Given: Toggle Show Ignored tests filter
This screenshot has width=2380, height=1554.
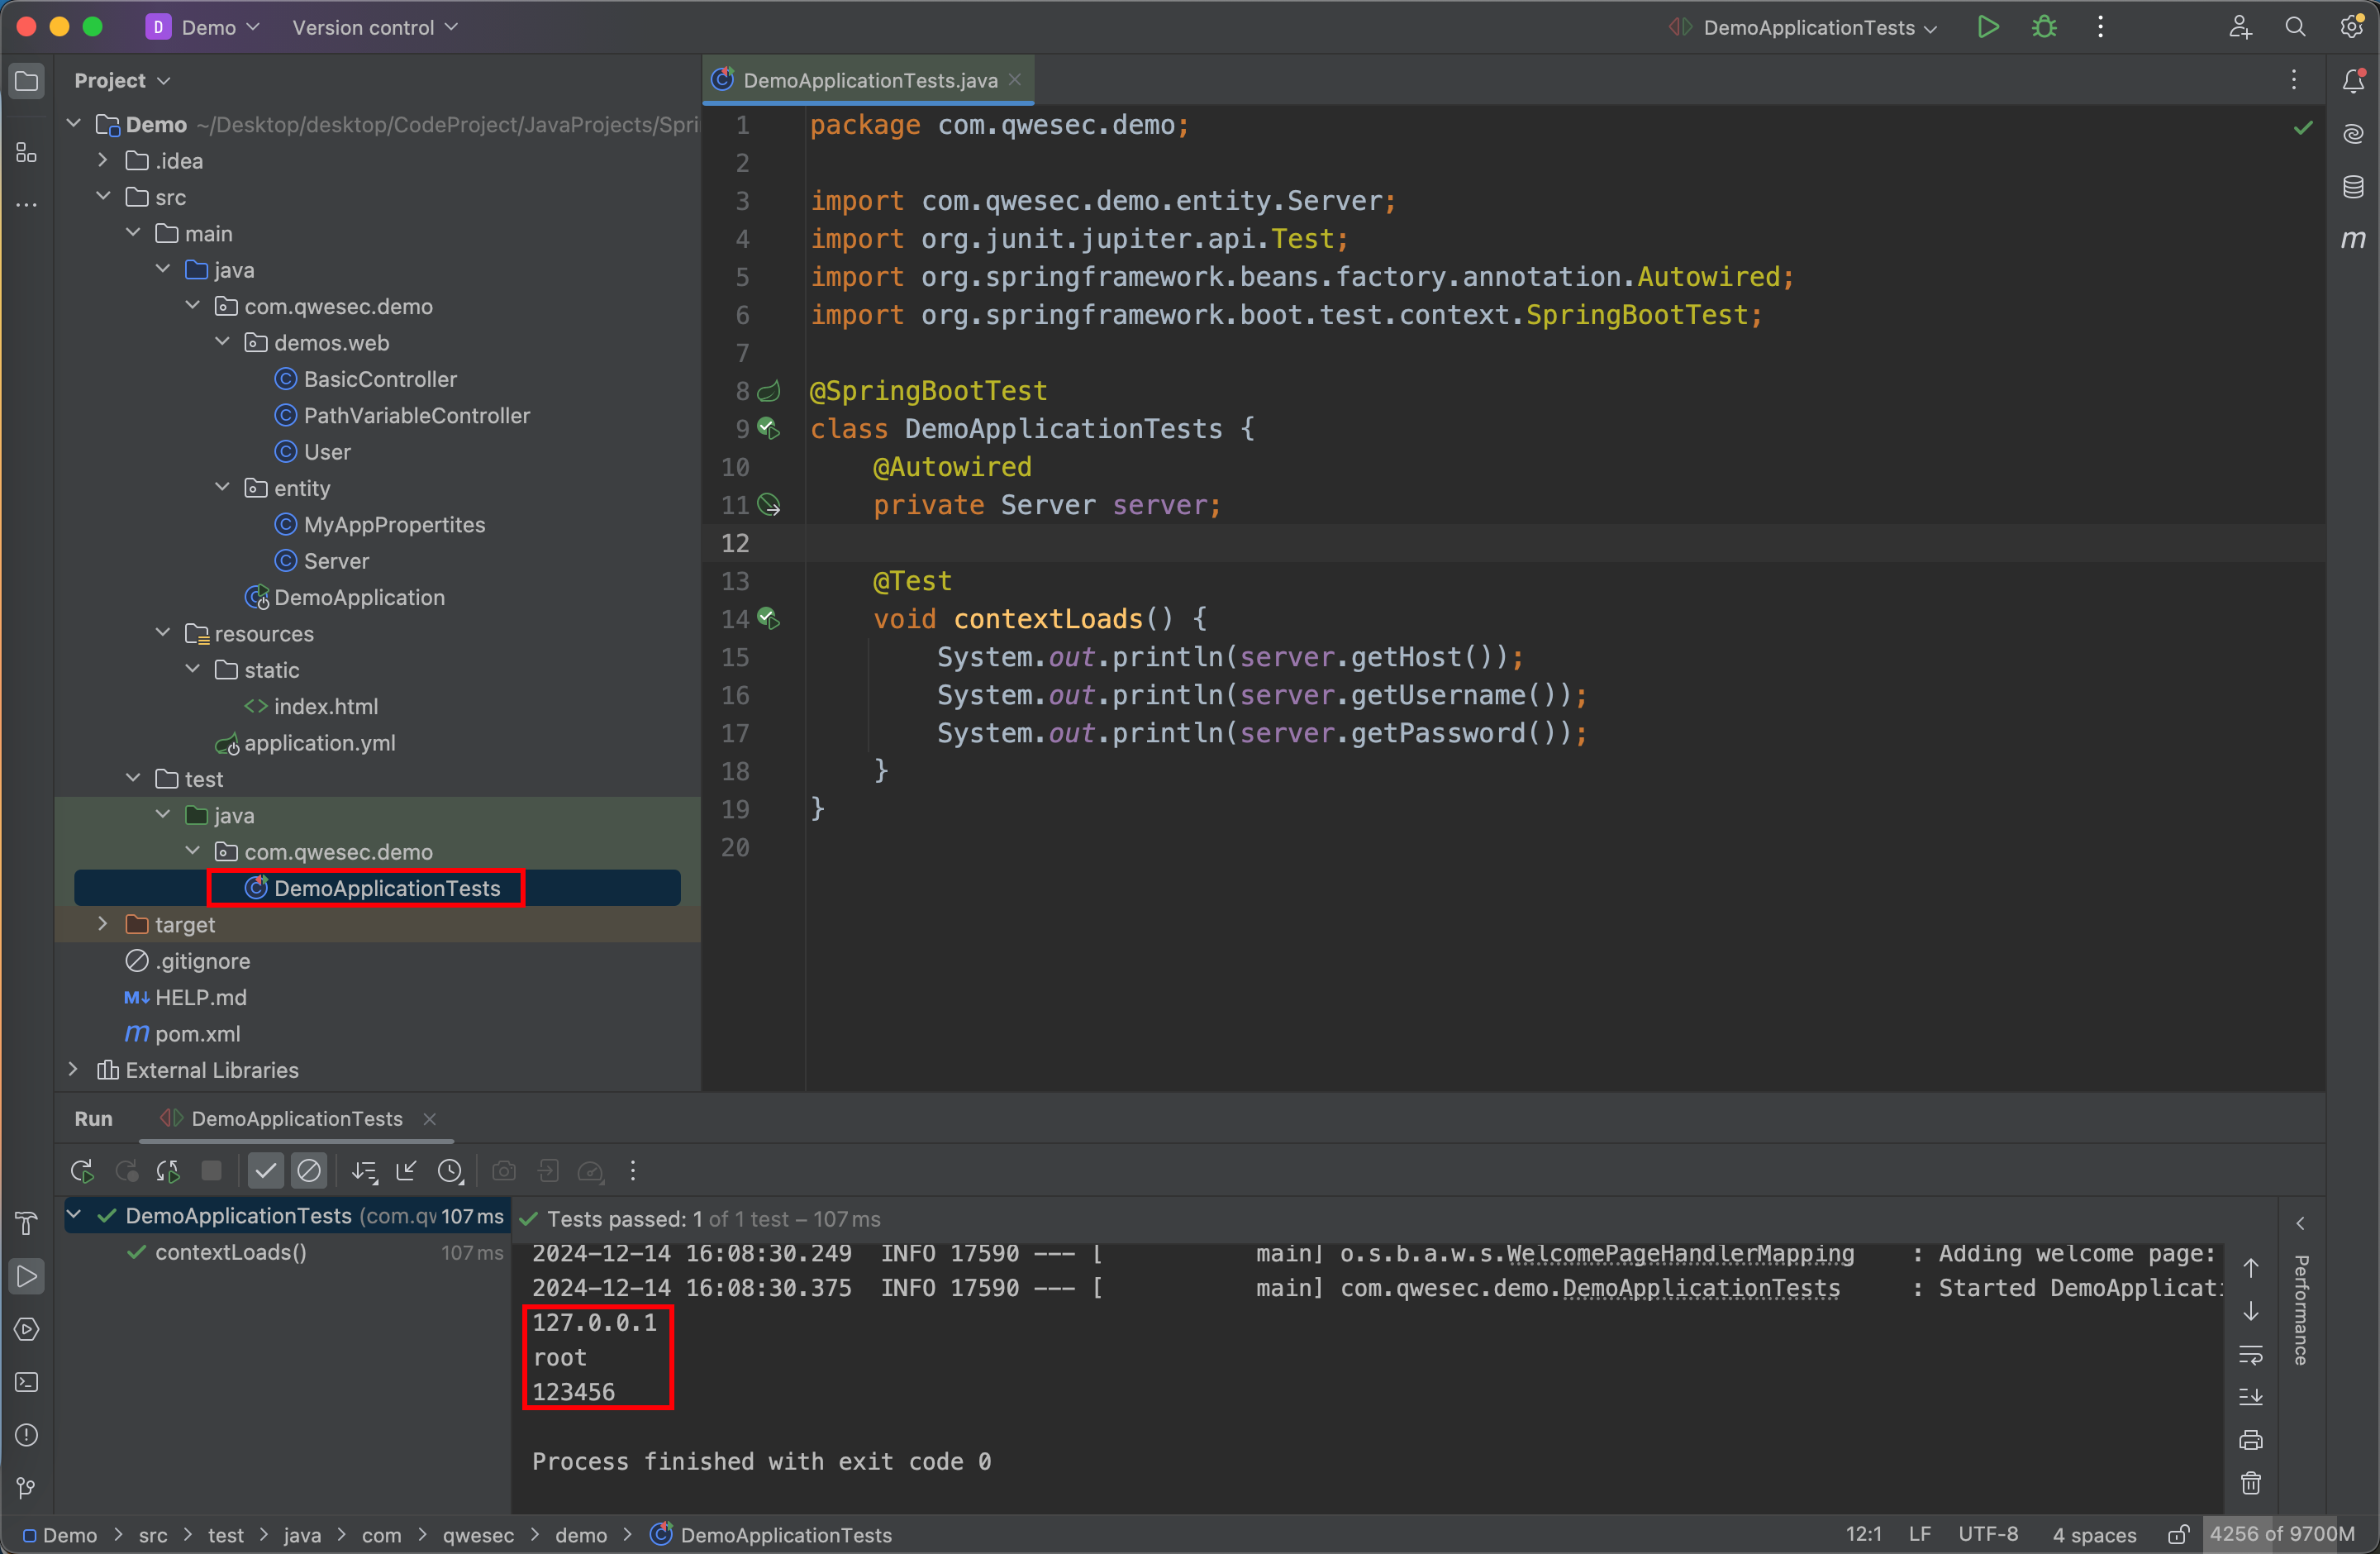Looking at the screenshot, I should pyautogui.click(x=309, y=1171).
